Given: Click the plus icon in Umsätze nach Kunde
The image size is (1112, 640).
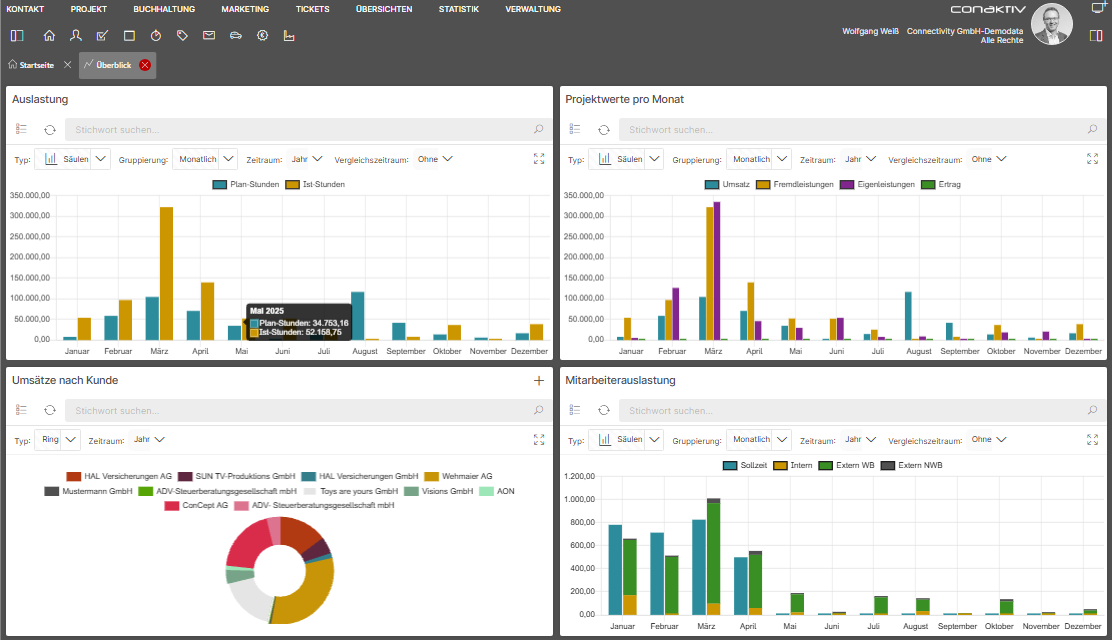Looking at the screenshot, I should pyautogui.click(x=539, y=381).
